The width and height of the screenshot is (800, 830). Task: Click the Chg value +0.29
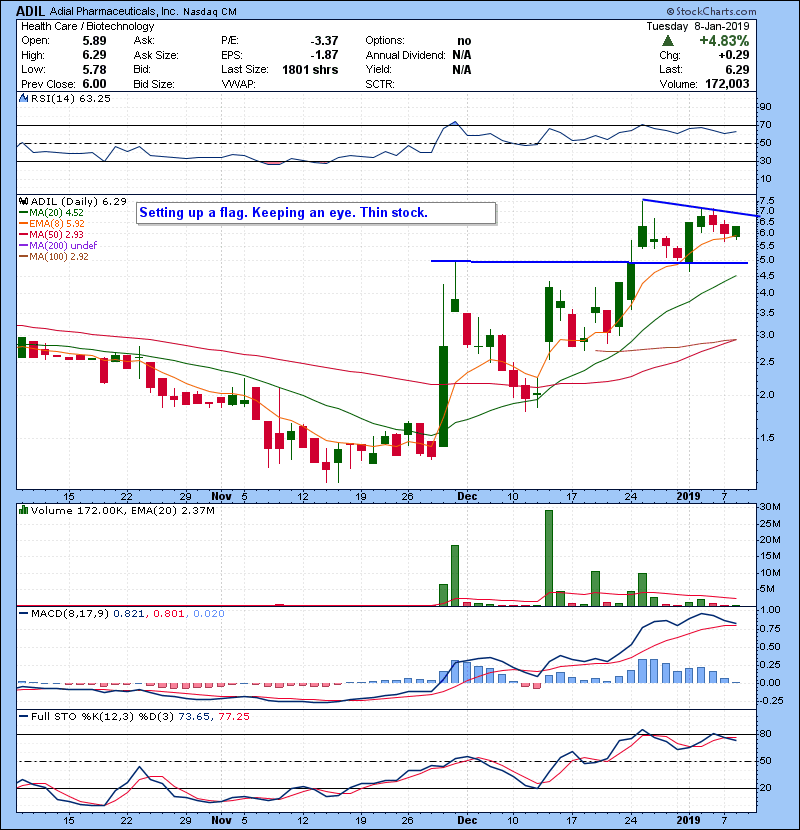coord(734,55)
